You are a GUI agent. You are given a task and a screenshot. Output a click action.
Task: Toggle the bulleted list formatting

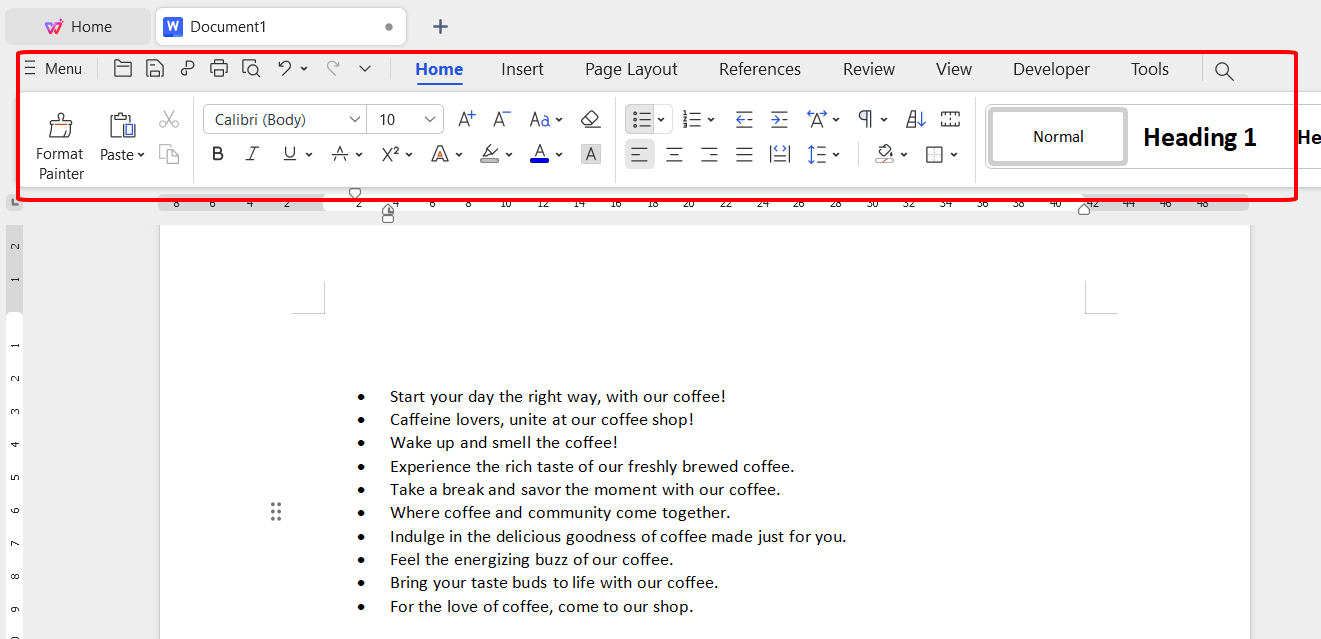point(641,118)
